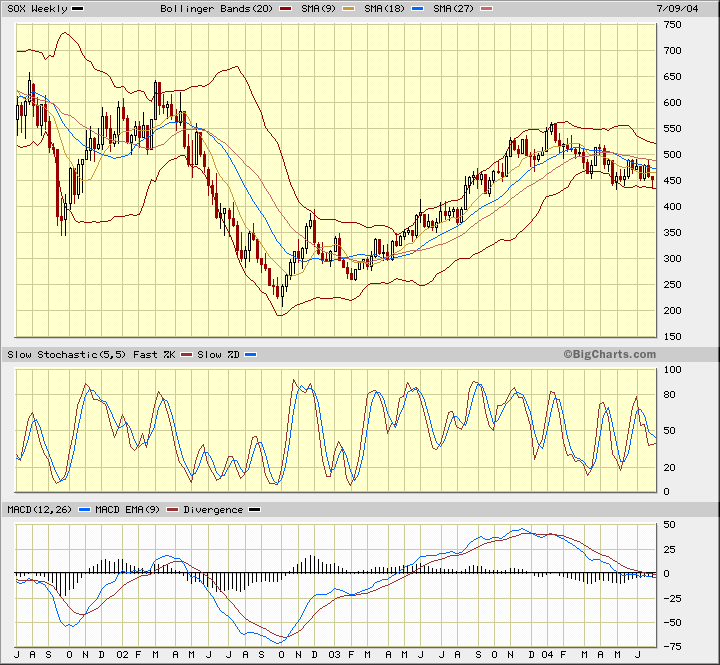Click the orange SMA(9) legend swatch
Image resolution: width=720 pixels, height=665 pixels.
click(349, 9)
